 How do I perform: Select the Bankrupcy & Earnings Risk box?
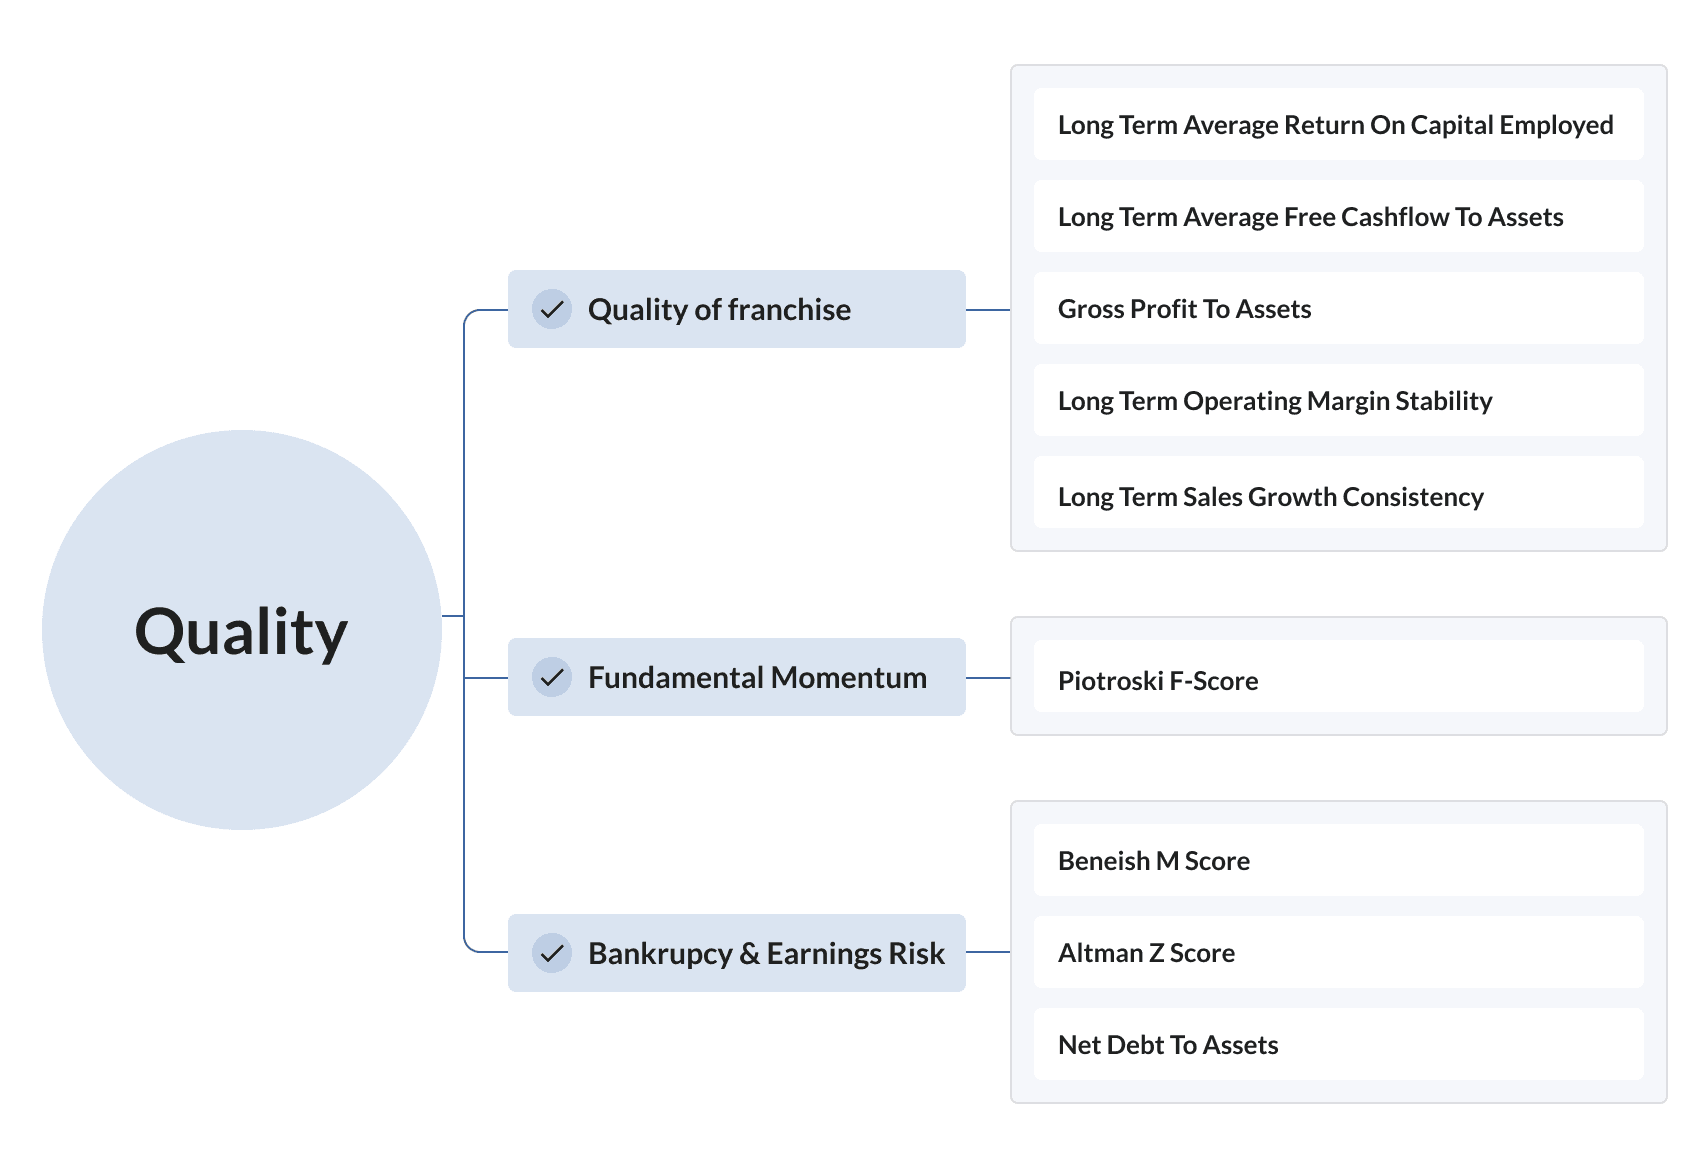click(x=737, y=953)
